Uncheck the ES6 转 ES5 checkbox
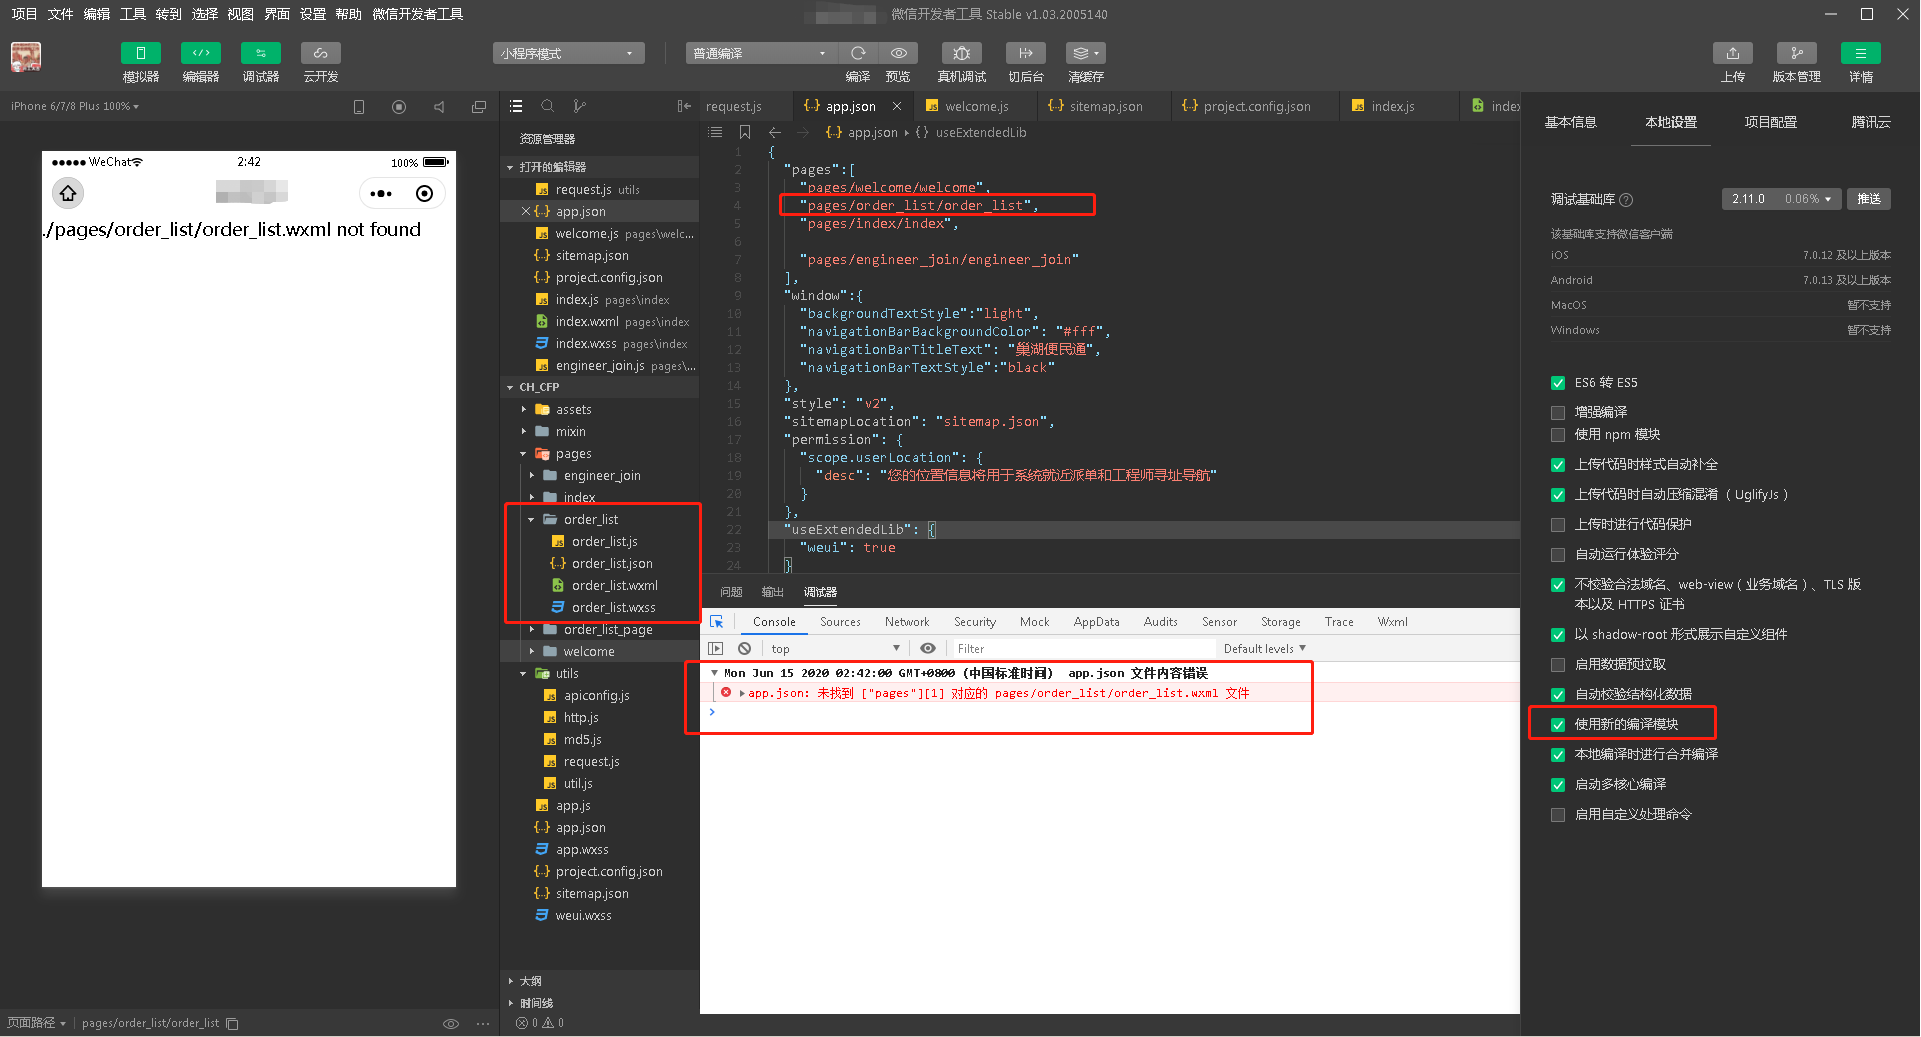The width and height of the screenshot is (1921, 1037). click(1558, 383)
